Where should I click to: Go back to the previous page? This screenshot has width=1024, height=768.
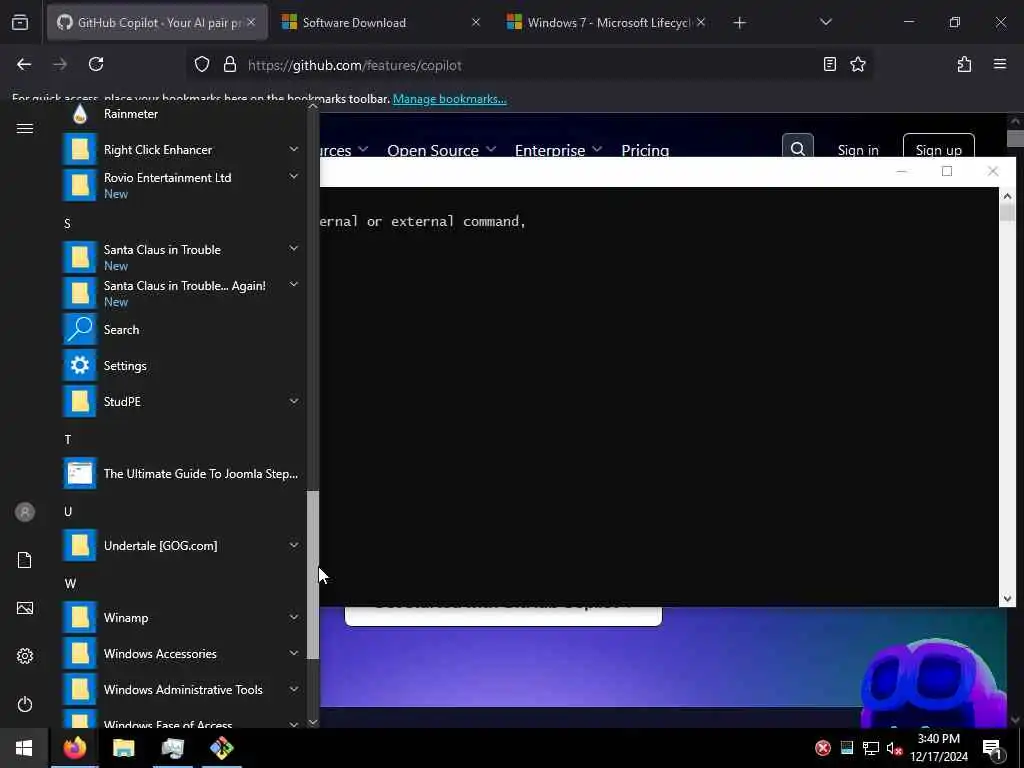[24, 64]
